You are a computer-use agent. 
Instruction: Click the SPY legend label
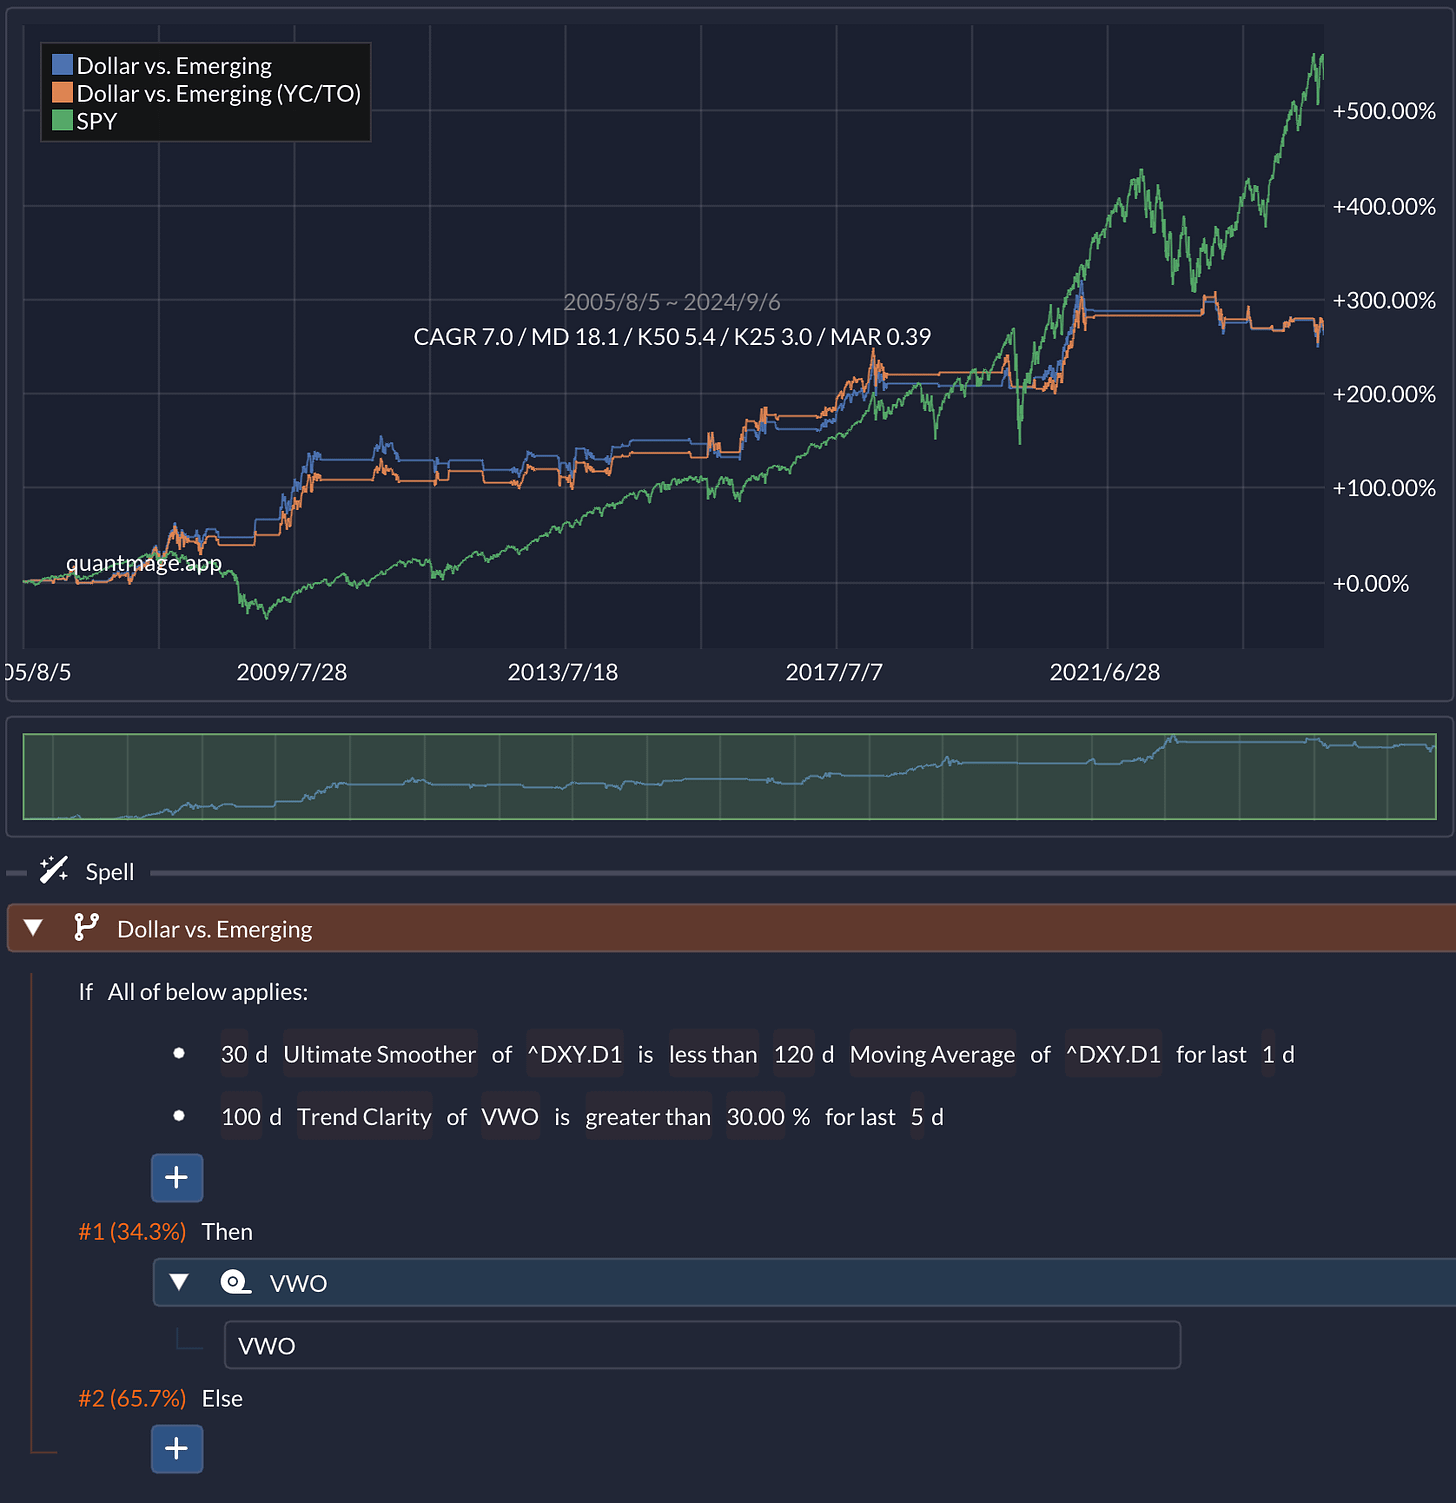point(97,121)
